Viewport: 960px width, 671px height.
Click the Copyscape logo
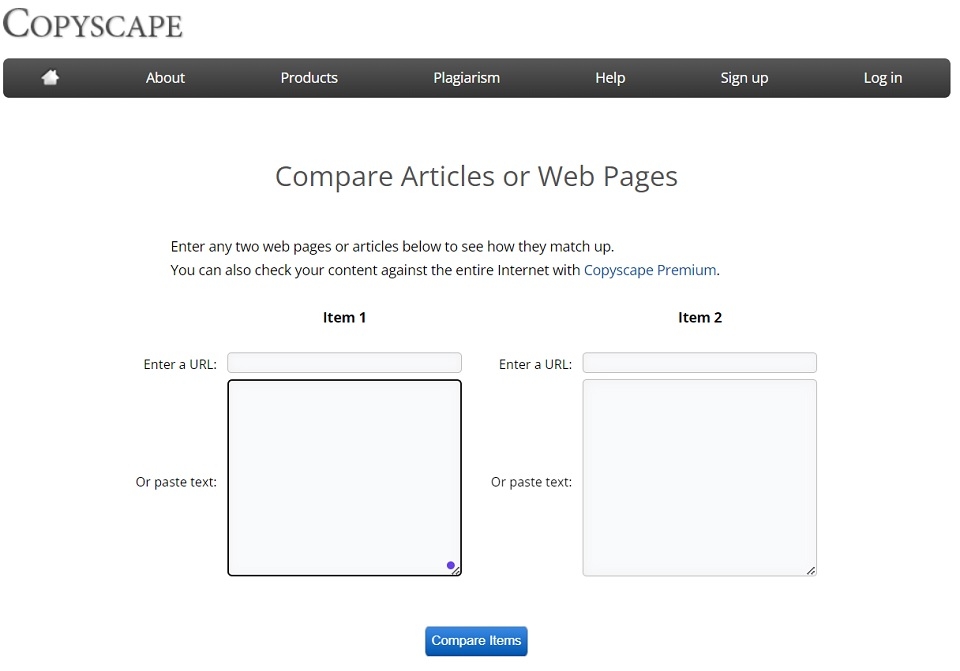(x=92, y=24)
